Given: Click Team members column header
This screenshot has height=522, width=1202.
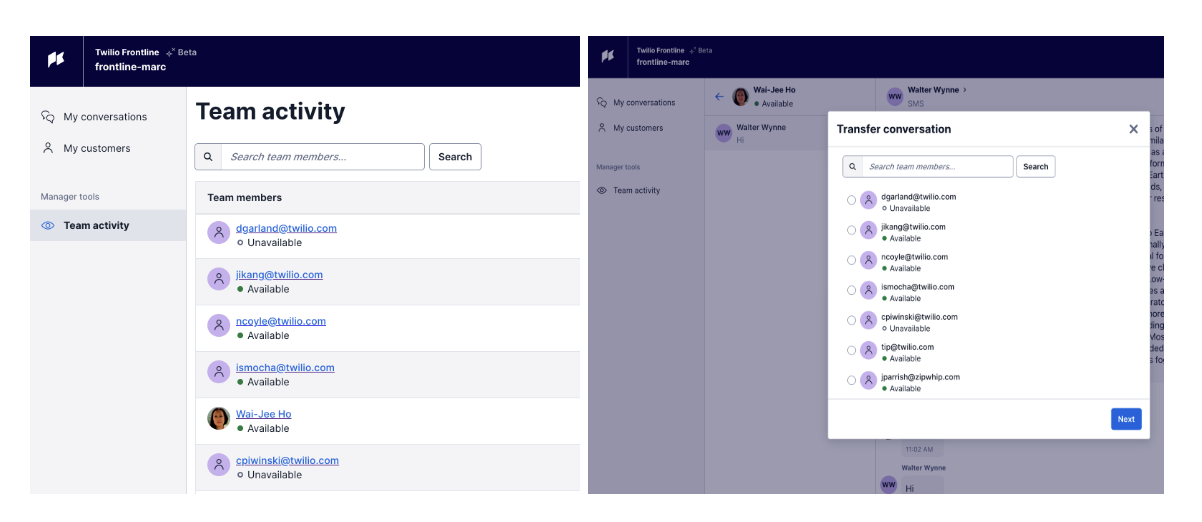Looking at the screenshot, I should coord(245,197).
